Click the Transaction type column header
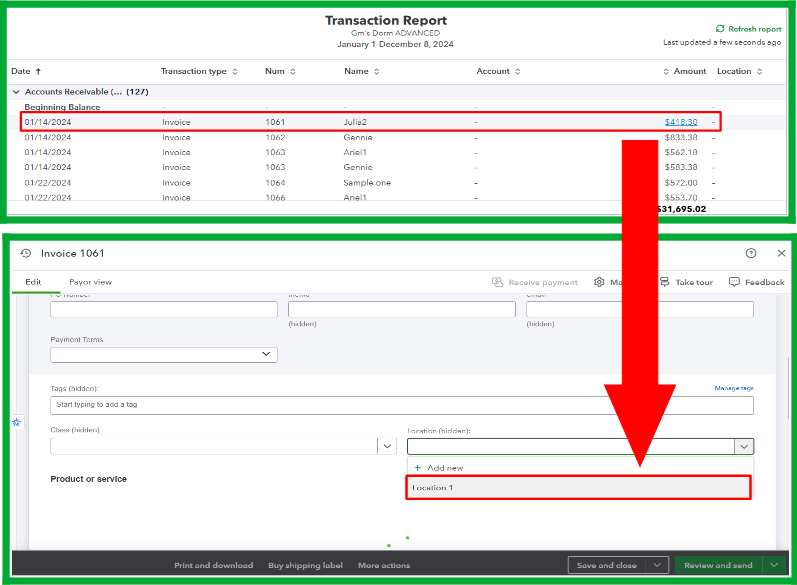Viewport: 797px width, 585px height. point(194,71)
